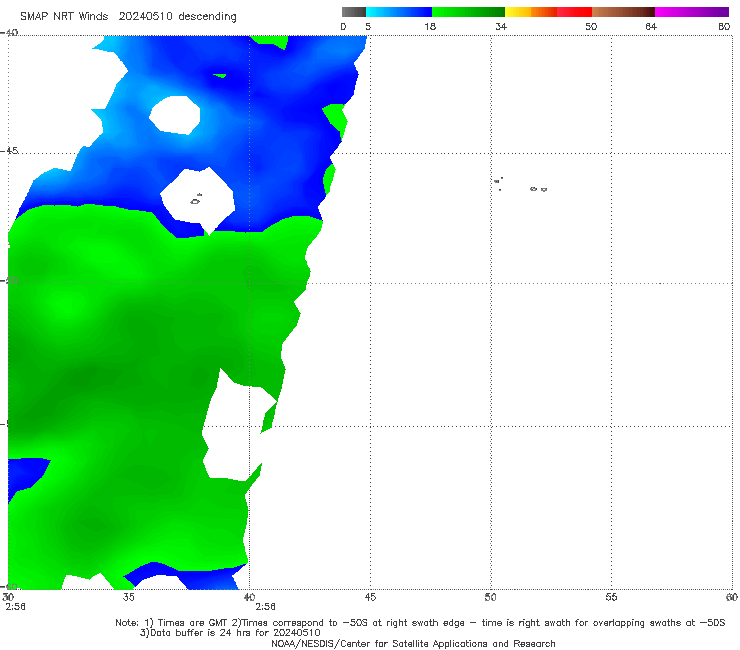740x650 pixels.
Task: Click the '-40' latitude axis label
Action: 9,33
